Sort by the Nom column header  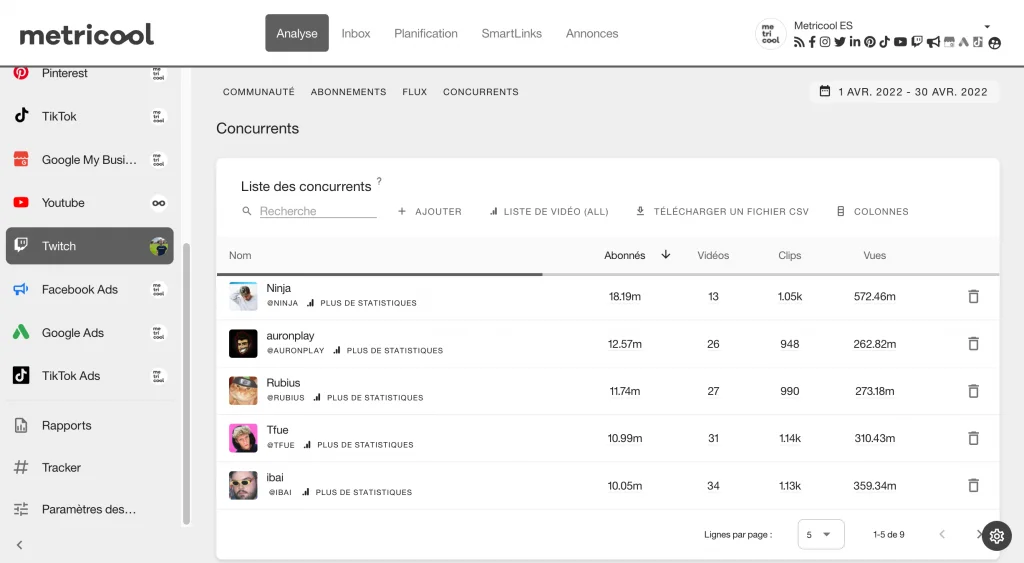(240, 255)
